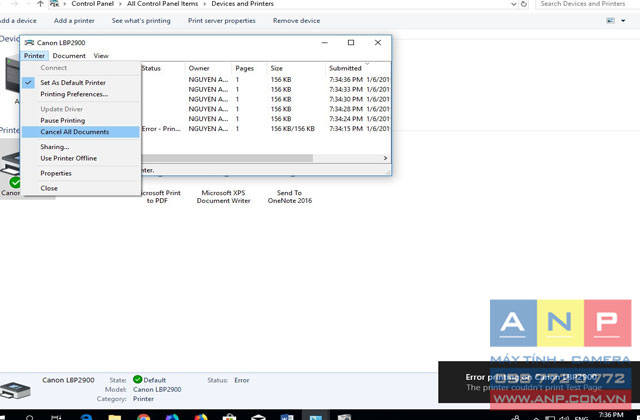Open Microsoft Edge from the taskbar
The width and height of the screenshot is (640, 420).
pos(86,417)
